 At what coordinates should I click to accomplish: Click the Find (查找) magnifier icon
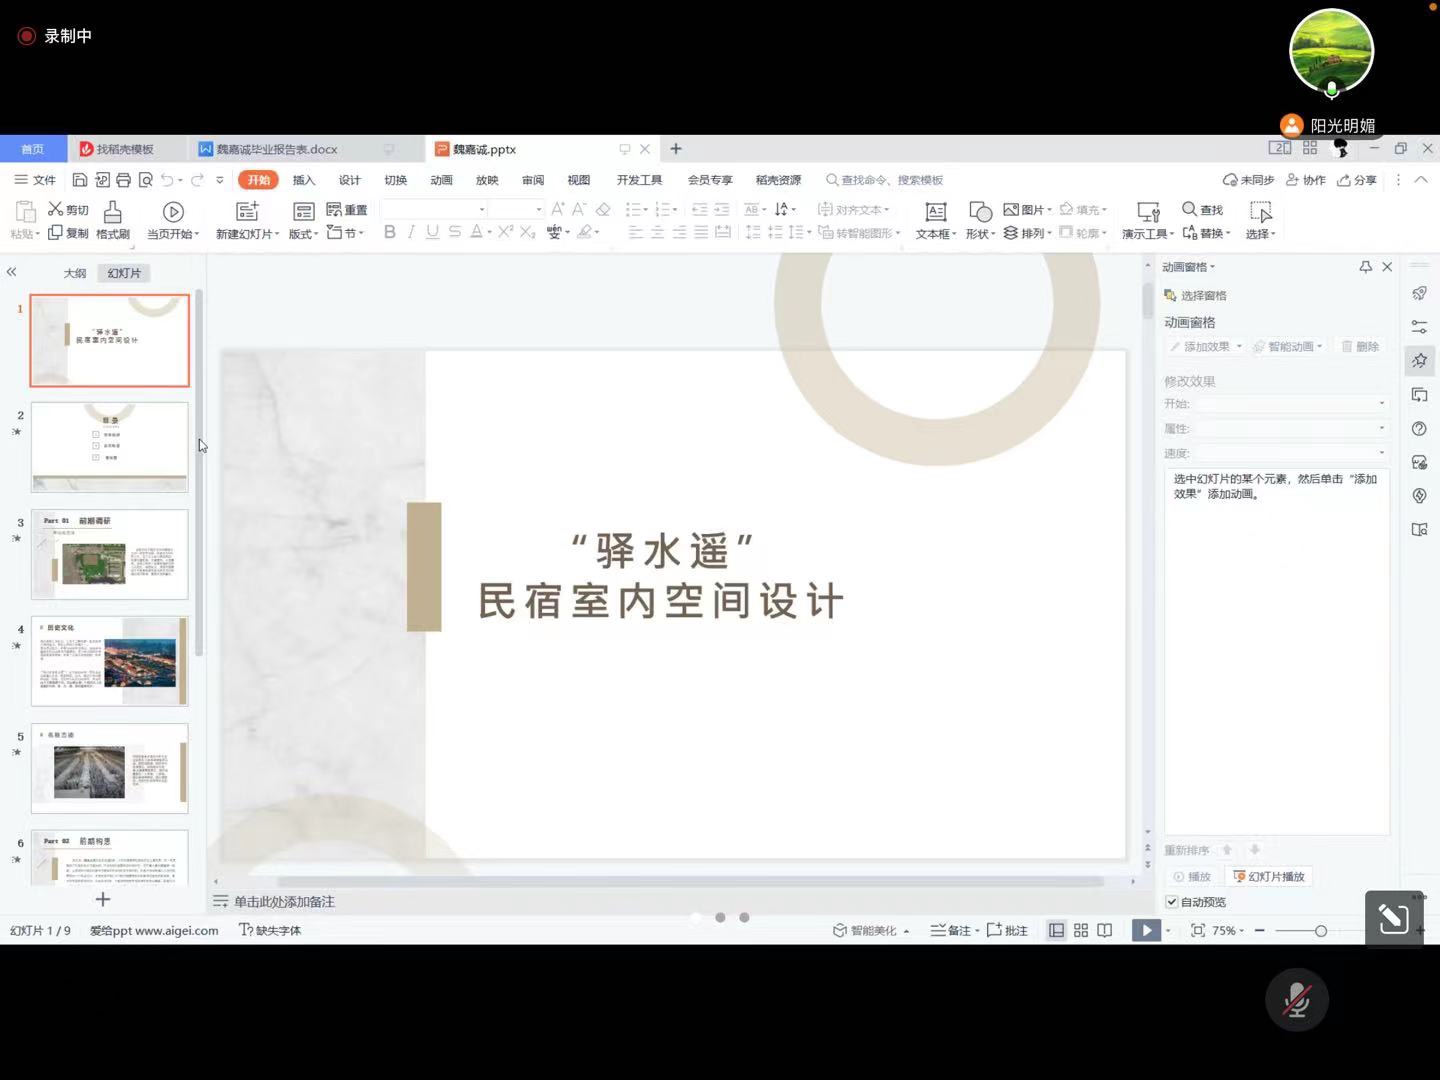(1190, 209)
